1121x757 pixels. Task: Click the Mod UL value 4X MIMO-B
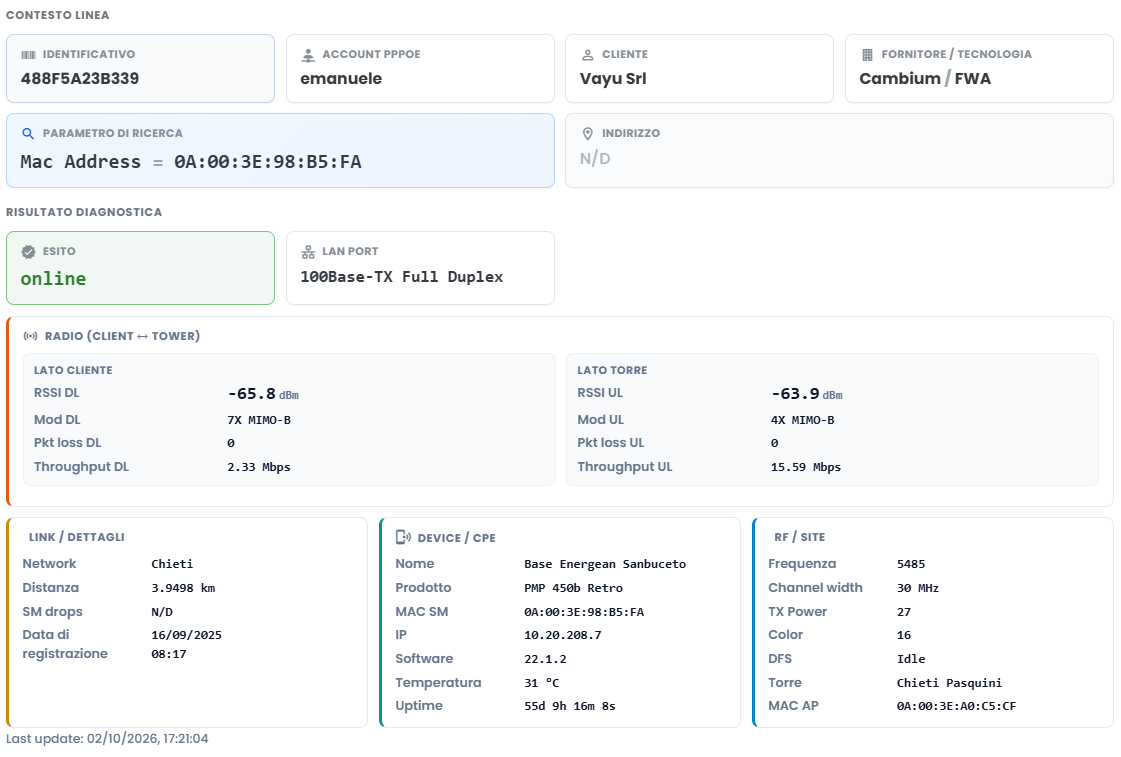[802, 420]
